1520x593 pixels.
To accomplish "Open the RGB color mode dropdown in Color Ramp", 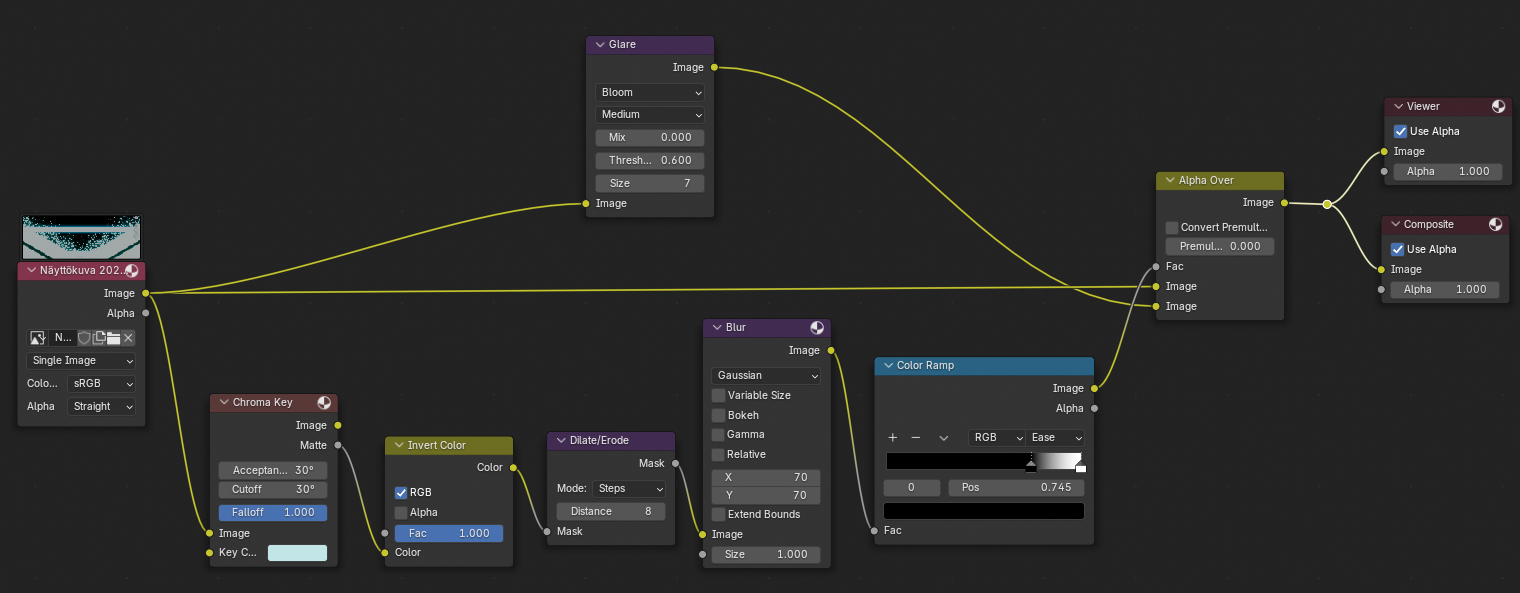I will [x=997, y=438].
